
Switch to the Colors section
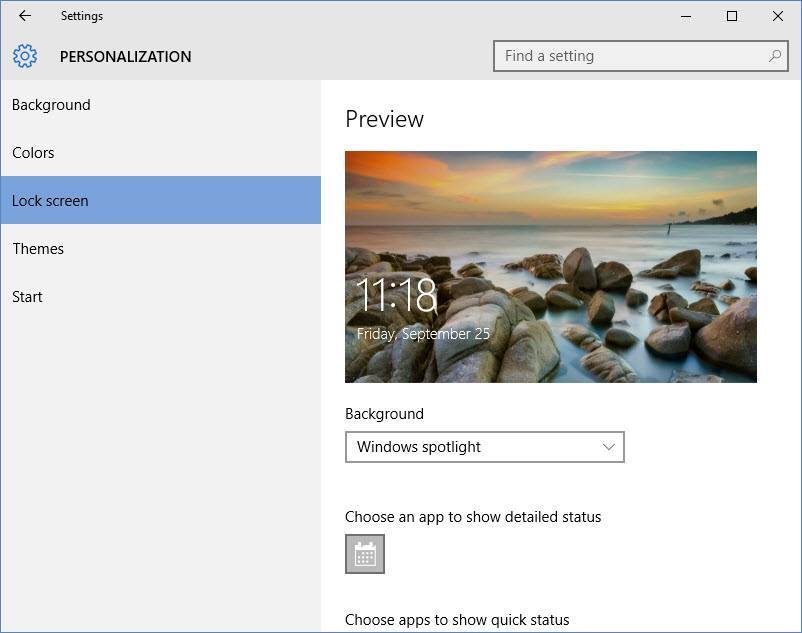pyautogui.click(x=33, y=152)
